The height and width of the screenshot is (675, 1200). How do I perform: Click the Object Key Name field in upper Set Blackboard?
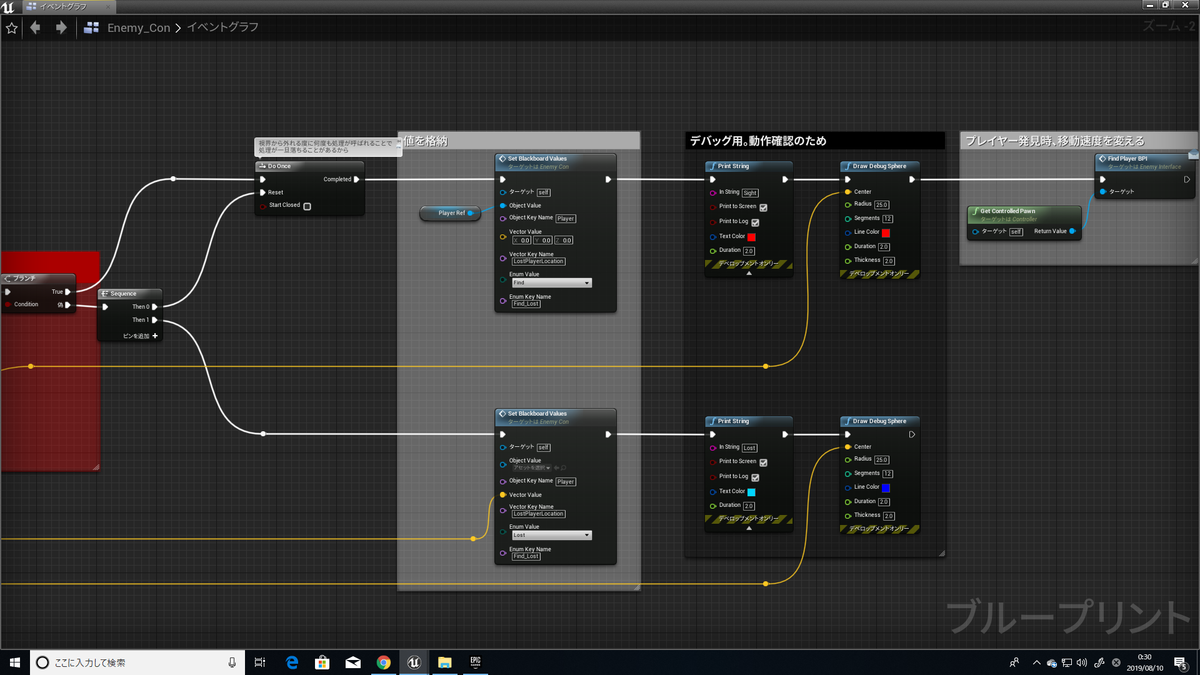point(566,218)
